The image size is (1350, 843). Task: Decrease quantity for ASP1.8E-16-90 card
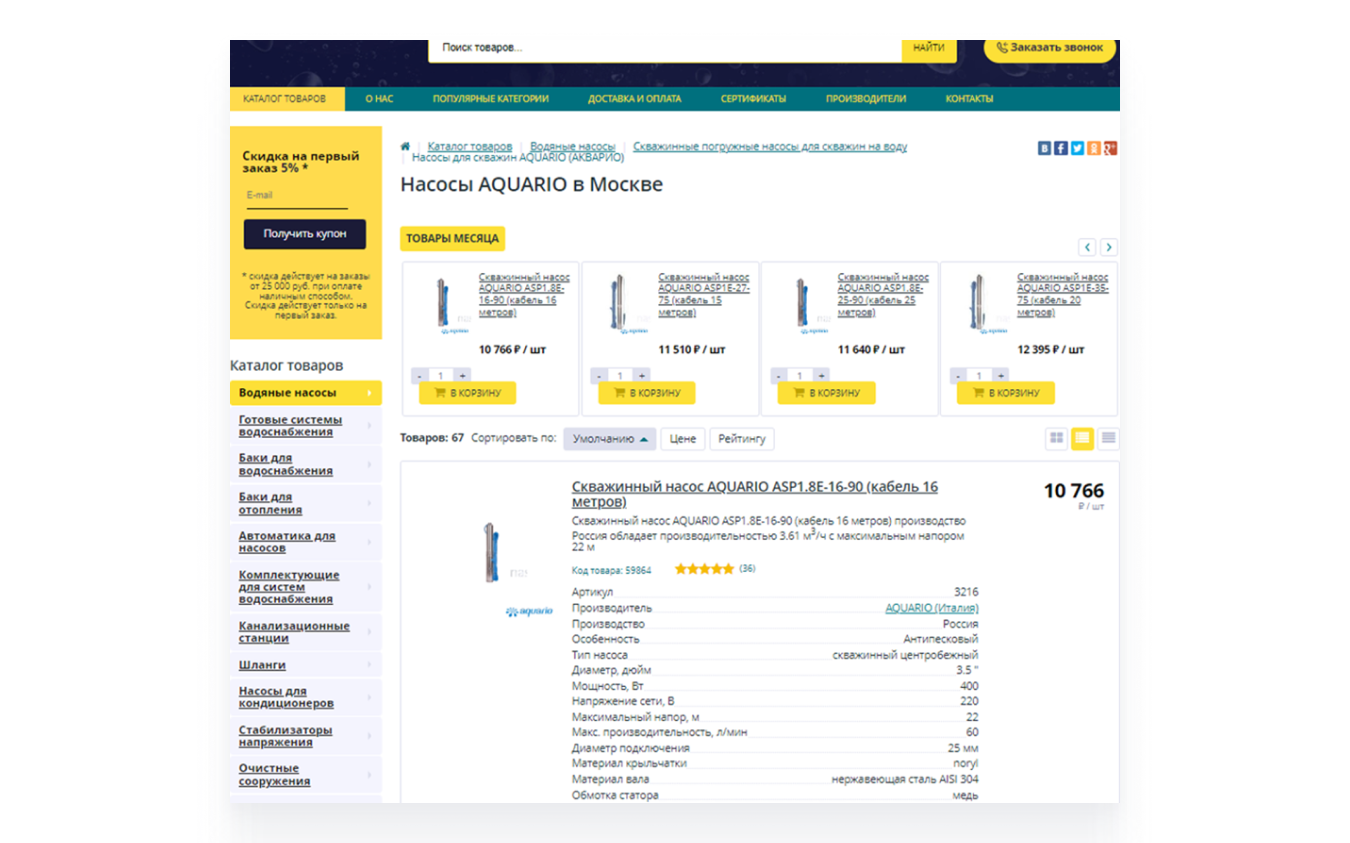[419, 376]
